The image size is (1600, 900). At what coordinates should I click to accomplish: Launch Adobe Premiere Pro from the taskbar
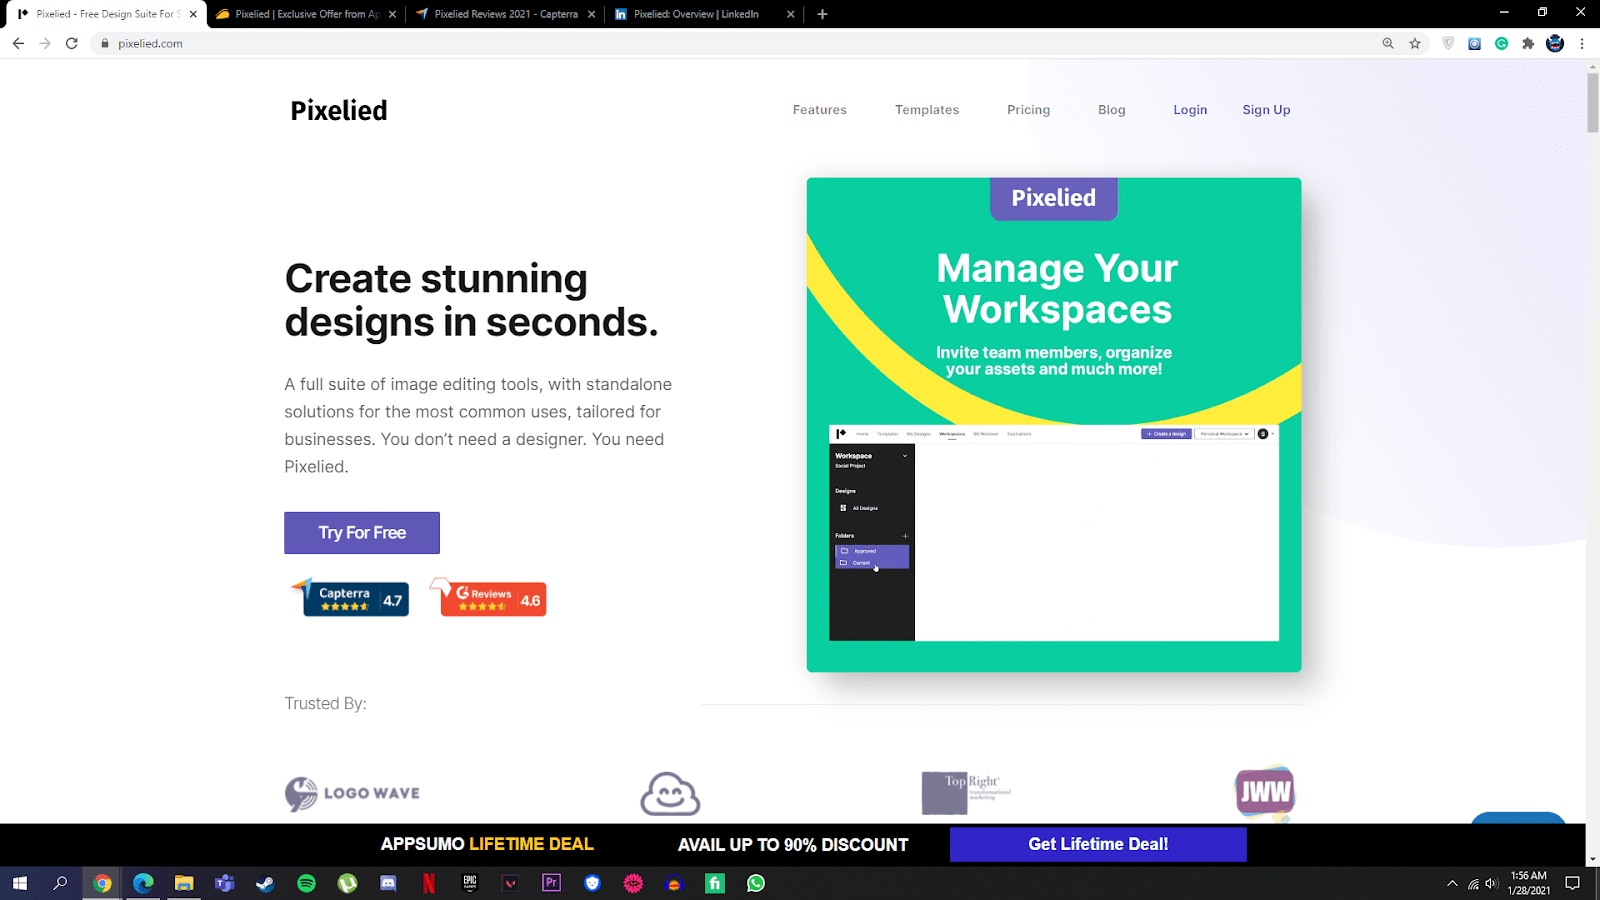(551, 883)
